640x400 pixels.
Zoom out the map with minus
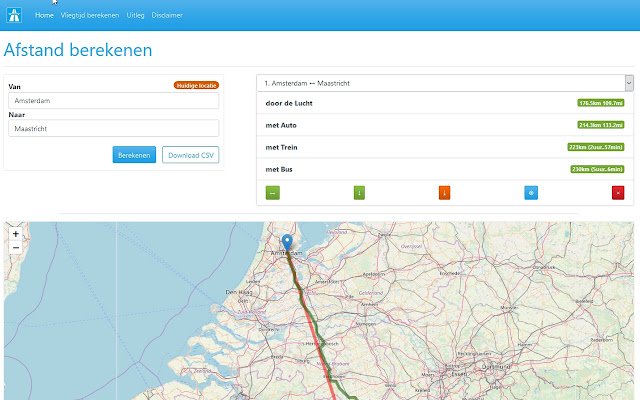(16, 247)
